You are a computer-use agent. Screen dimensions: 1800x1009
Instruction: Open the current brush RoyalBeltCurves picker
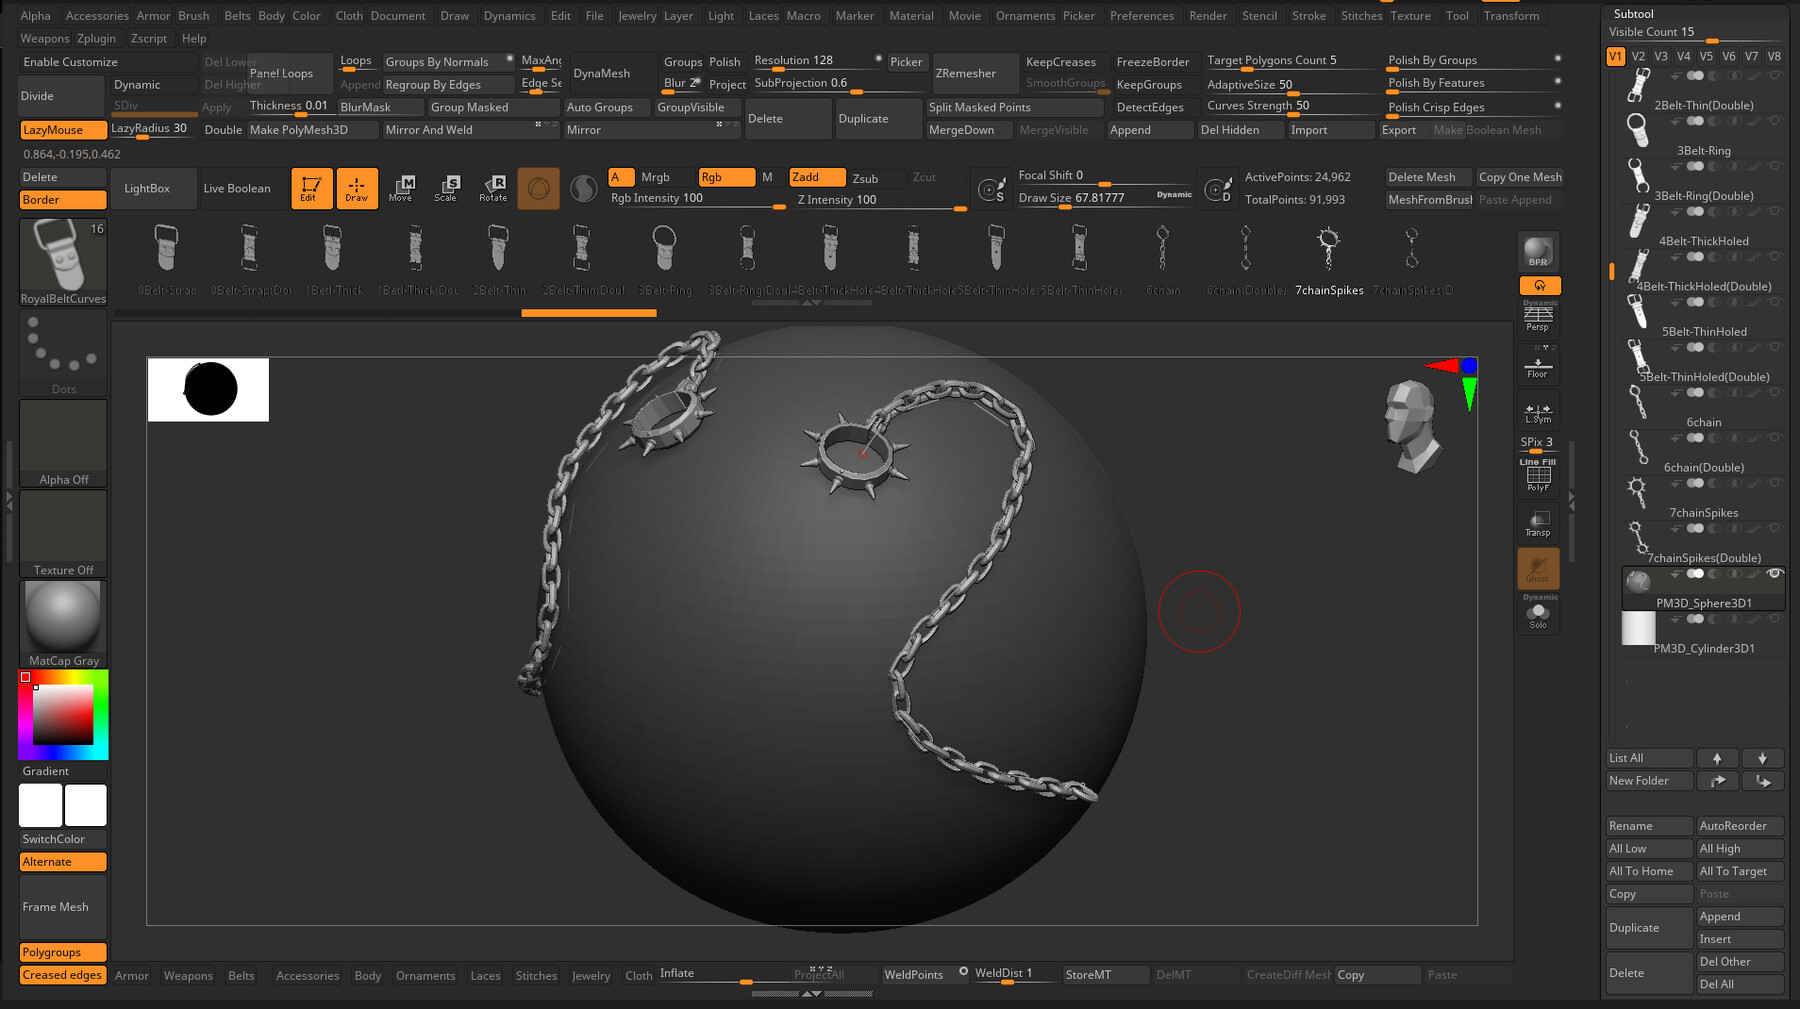point(63,262)
